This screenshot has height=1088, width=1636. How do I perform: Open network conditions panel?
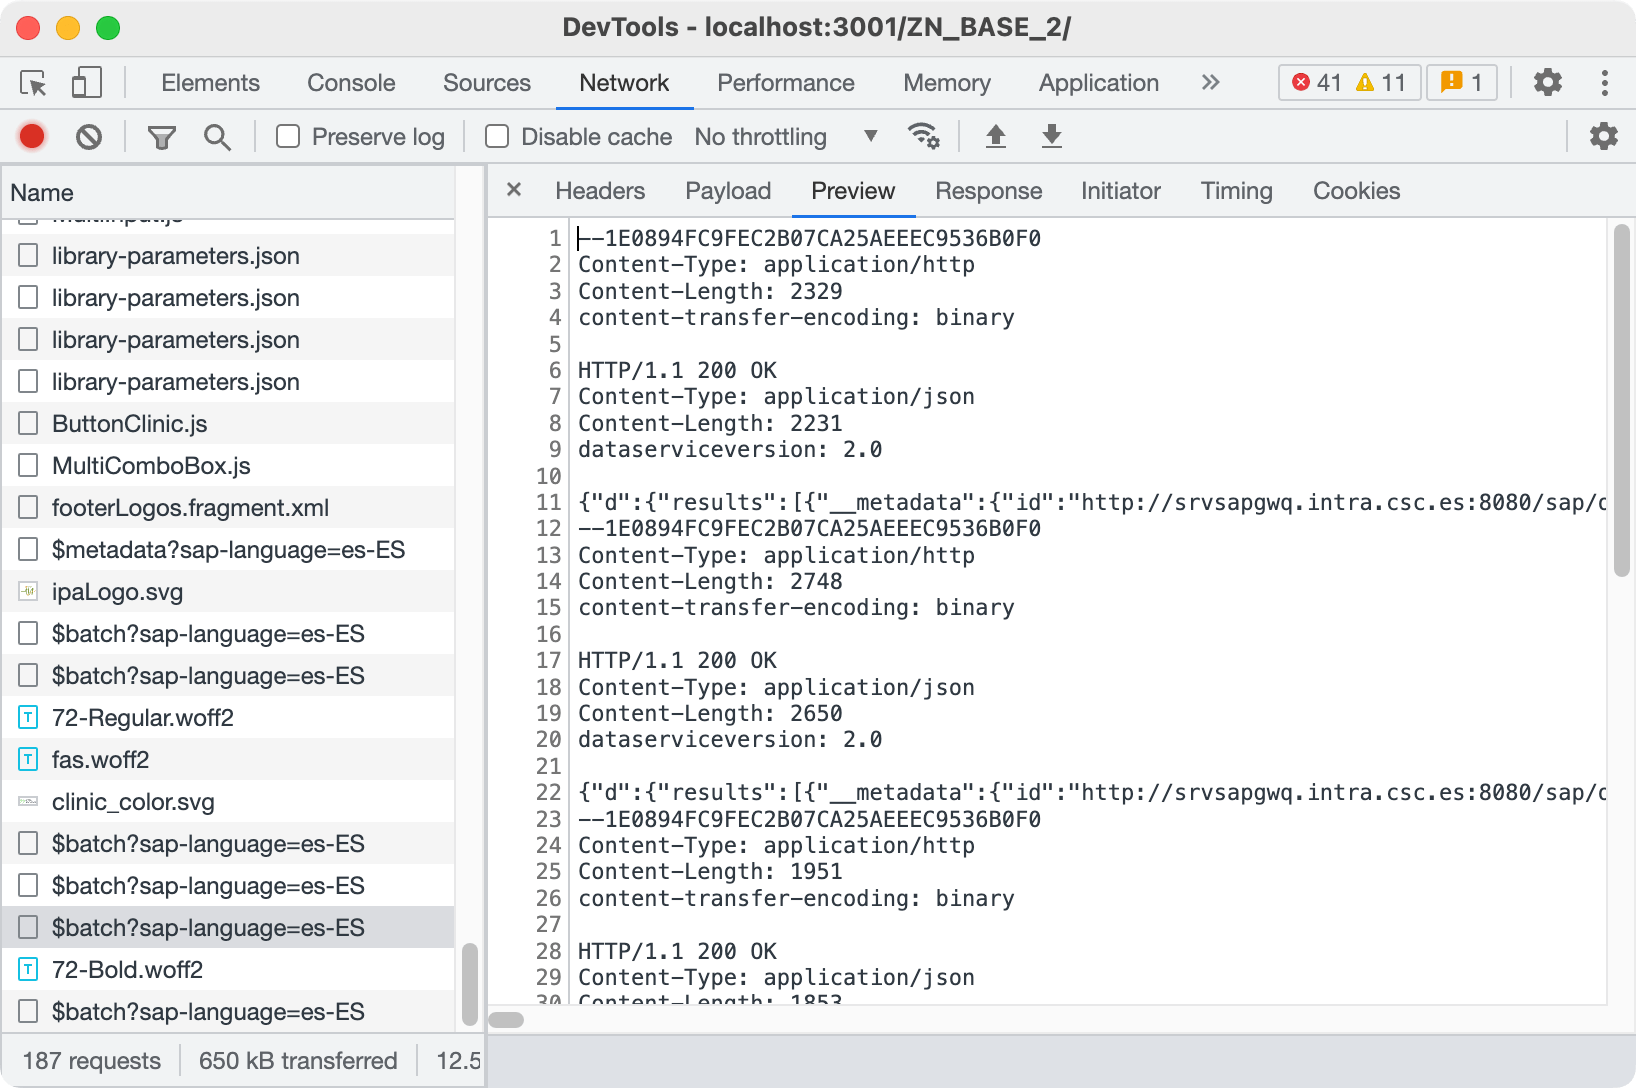tap(925, 136)
